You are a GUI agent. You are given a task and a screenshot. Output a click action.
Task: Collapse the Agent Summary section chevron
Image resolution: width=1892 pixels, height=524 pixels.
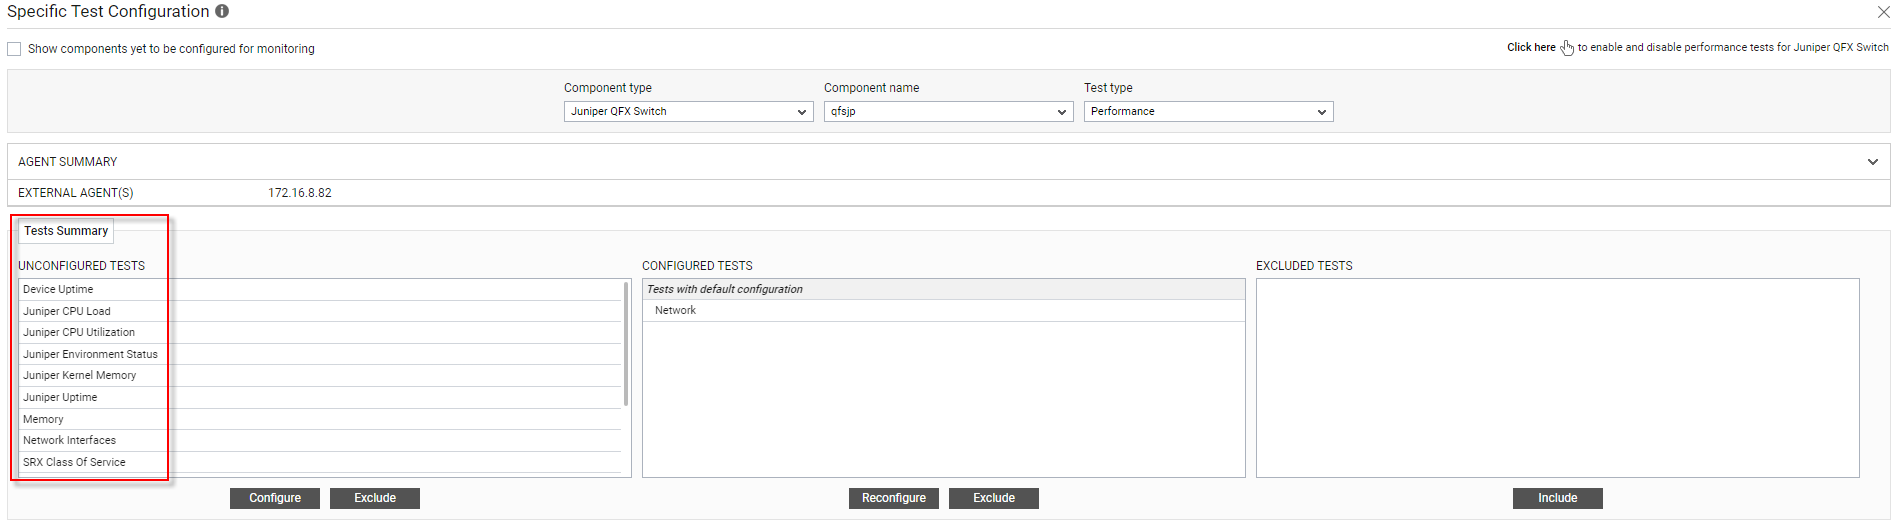[1873, 162]
